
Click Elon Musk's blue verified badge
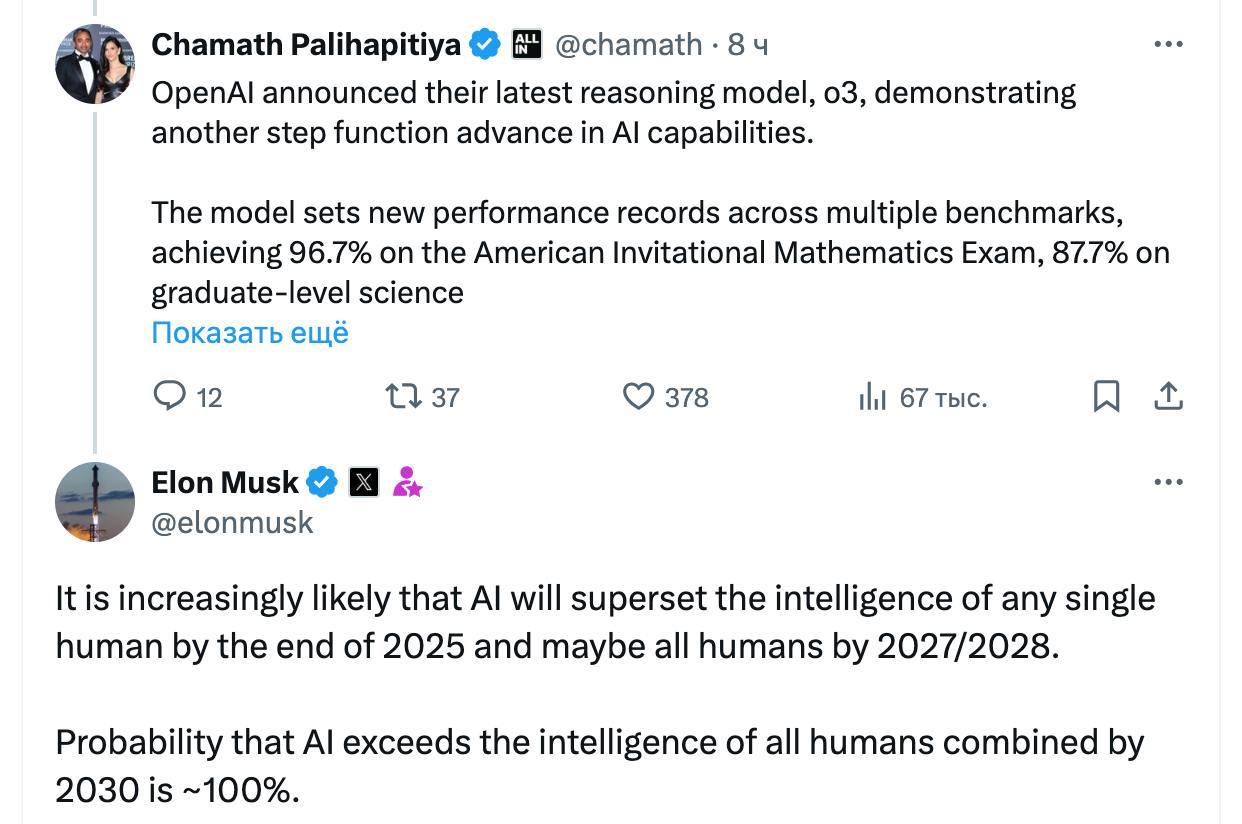pyautogui.click(x=321, y=483)
